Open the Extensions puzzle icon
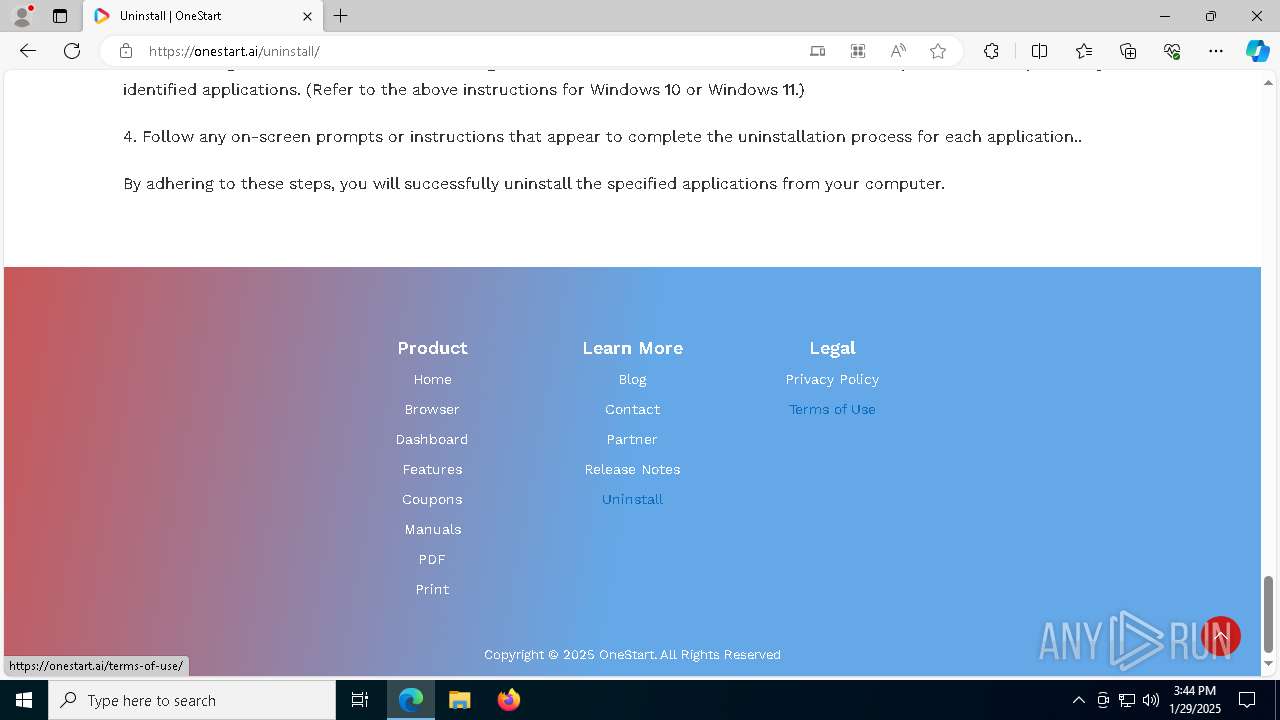Viewport: 1280px width, 720px height. pos(991,51)
